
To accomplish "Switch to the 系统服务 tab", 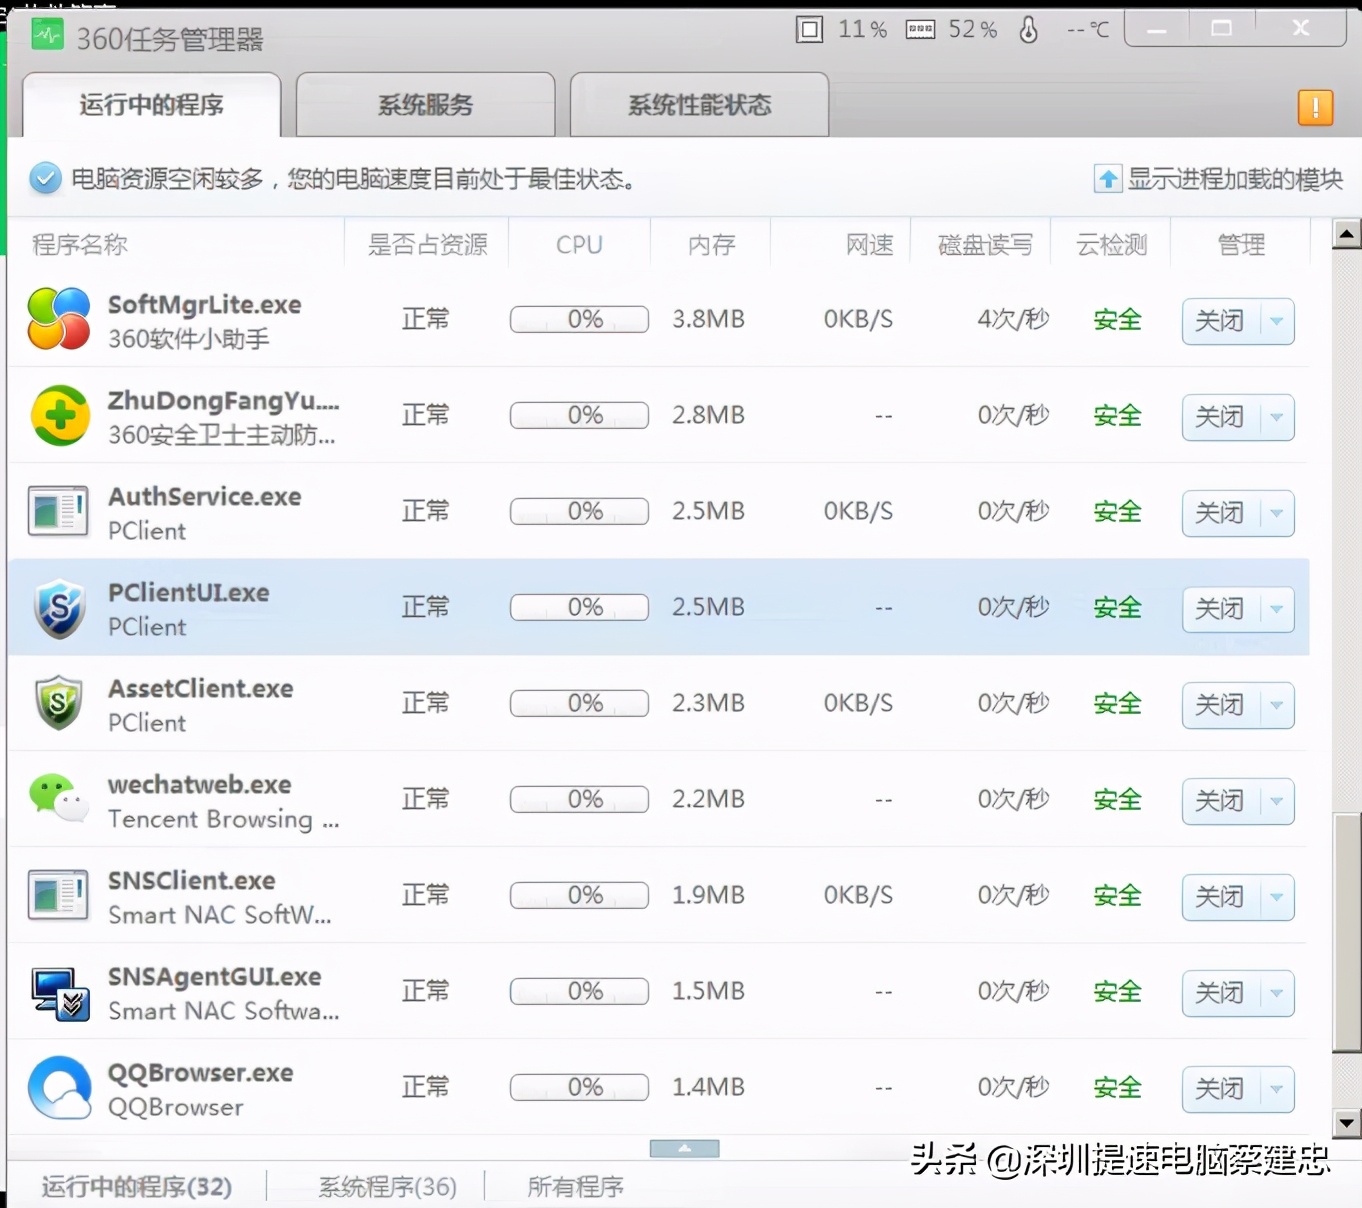I will click(425, 104).
